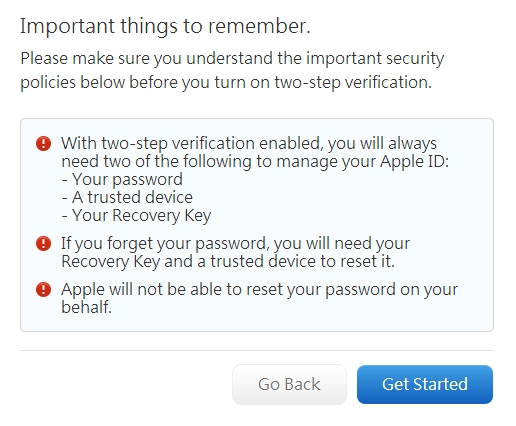Select the Your password list entry
This screenshot has width=516, height=426.
point(122,180)
